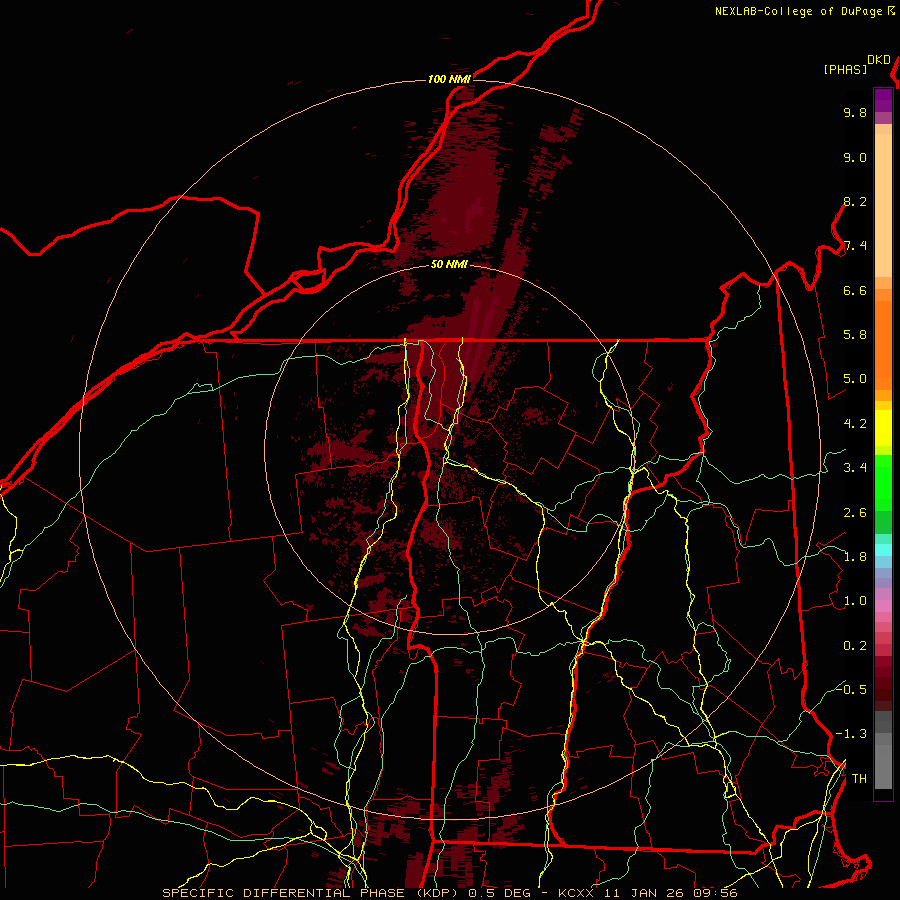
Task: Click the 2.6 legend value
Action: point(855,512)
